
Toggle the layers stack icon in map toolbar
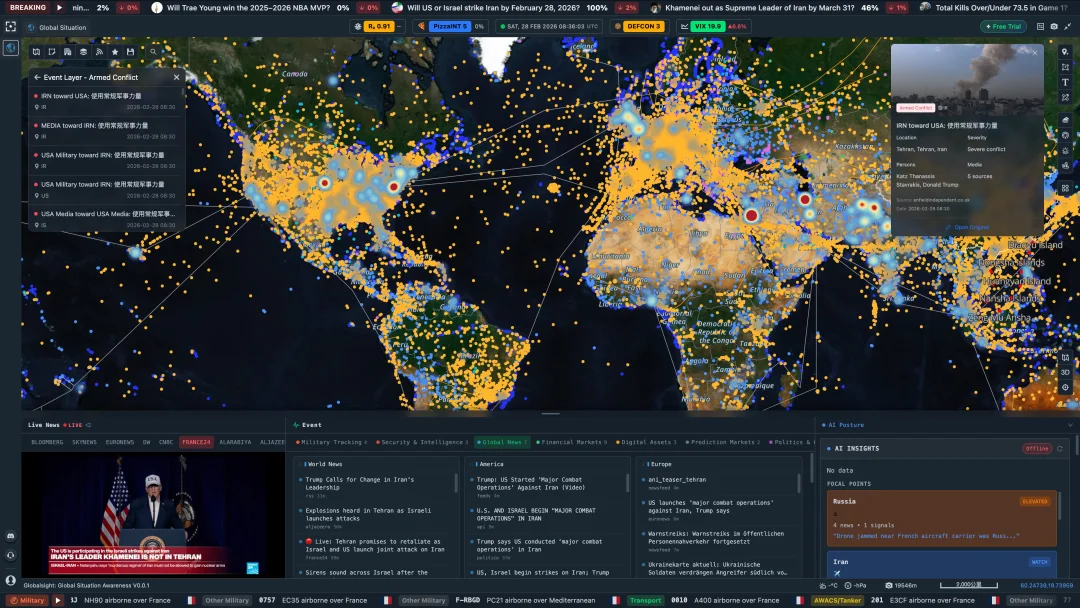[x=83, y=52]
